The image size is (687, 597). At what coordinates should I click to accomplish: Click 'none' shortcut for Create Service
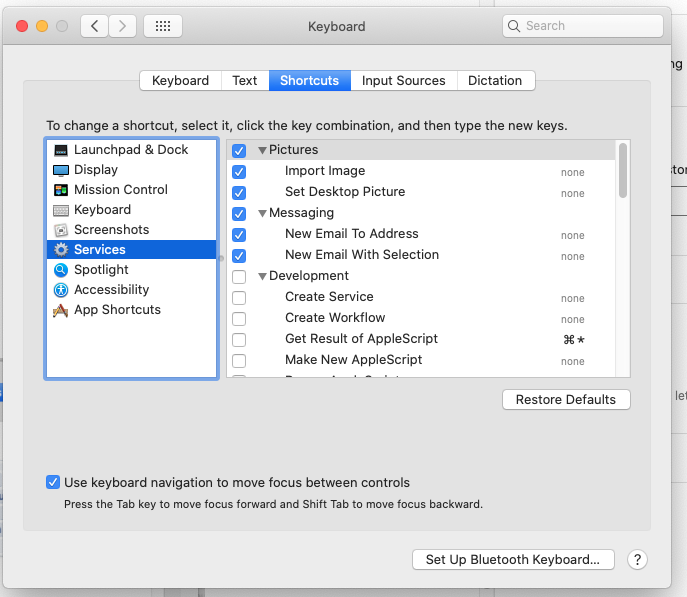(573, 299)
